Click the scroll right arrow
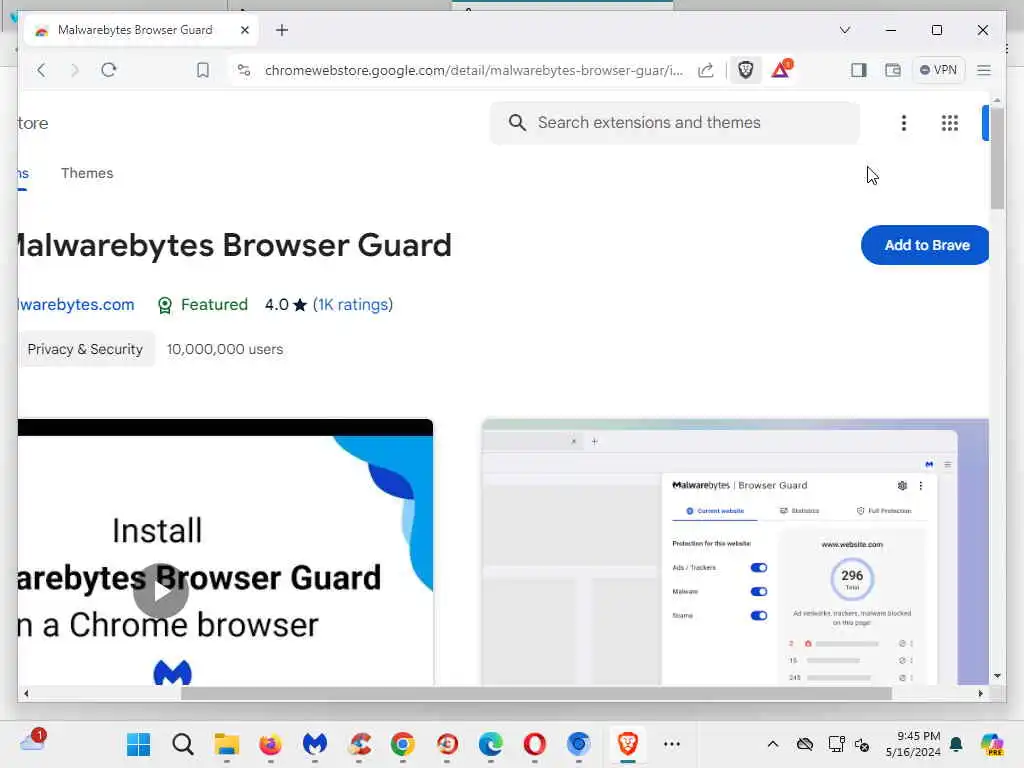The height and width of the screenshot is (768, 1024). (980, 694)
